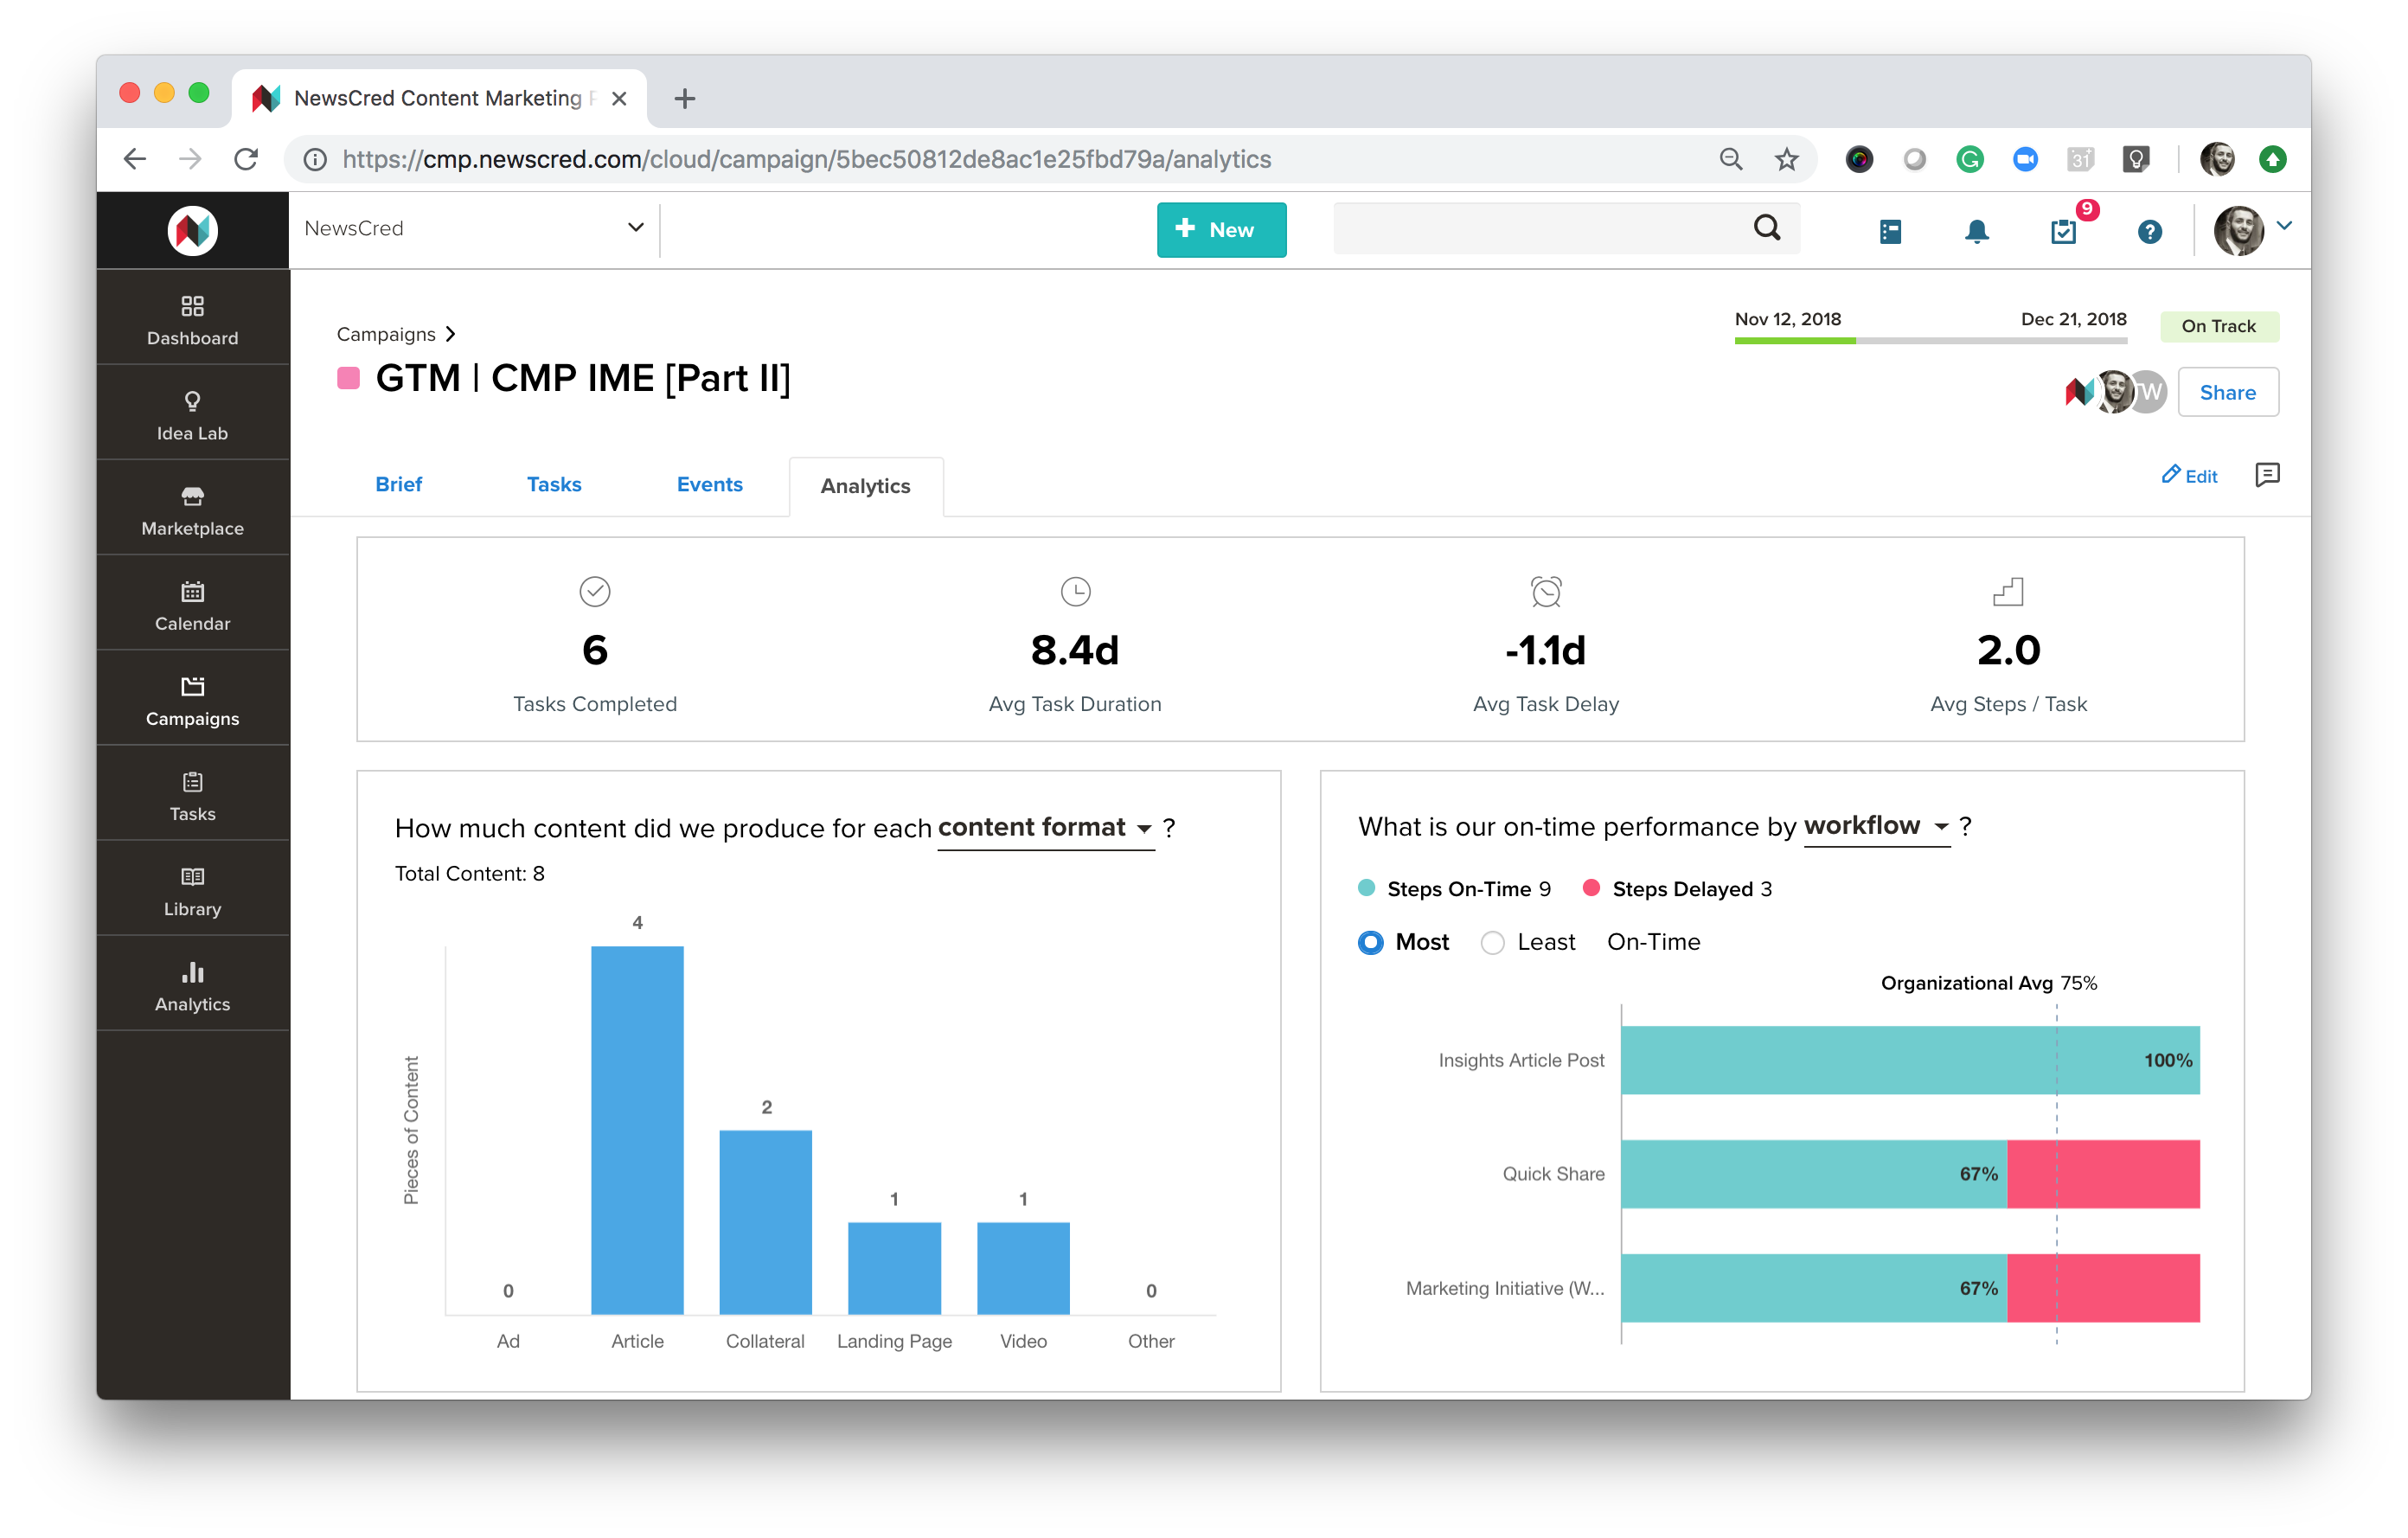Screen dimensions: 2408x1538
Task: Open the notes panel icon in header
Action: [x=1890, y=231]
